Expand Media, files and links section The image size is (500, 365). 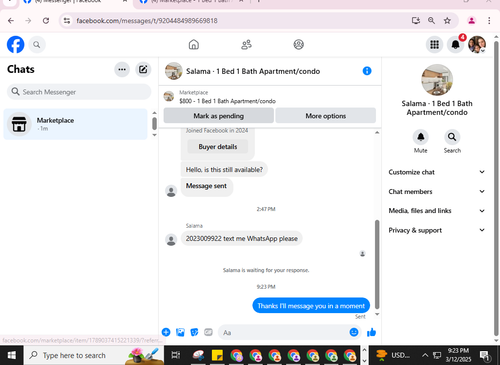point(436,211)
